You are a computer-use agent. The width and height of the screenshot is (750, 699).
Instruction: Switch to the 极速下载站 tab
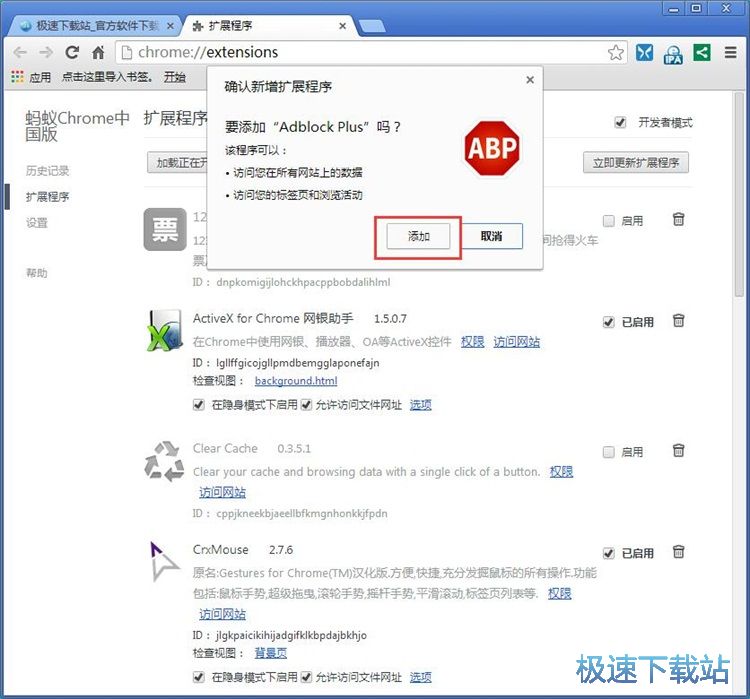click(x=93, y=26)
